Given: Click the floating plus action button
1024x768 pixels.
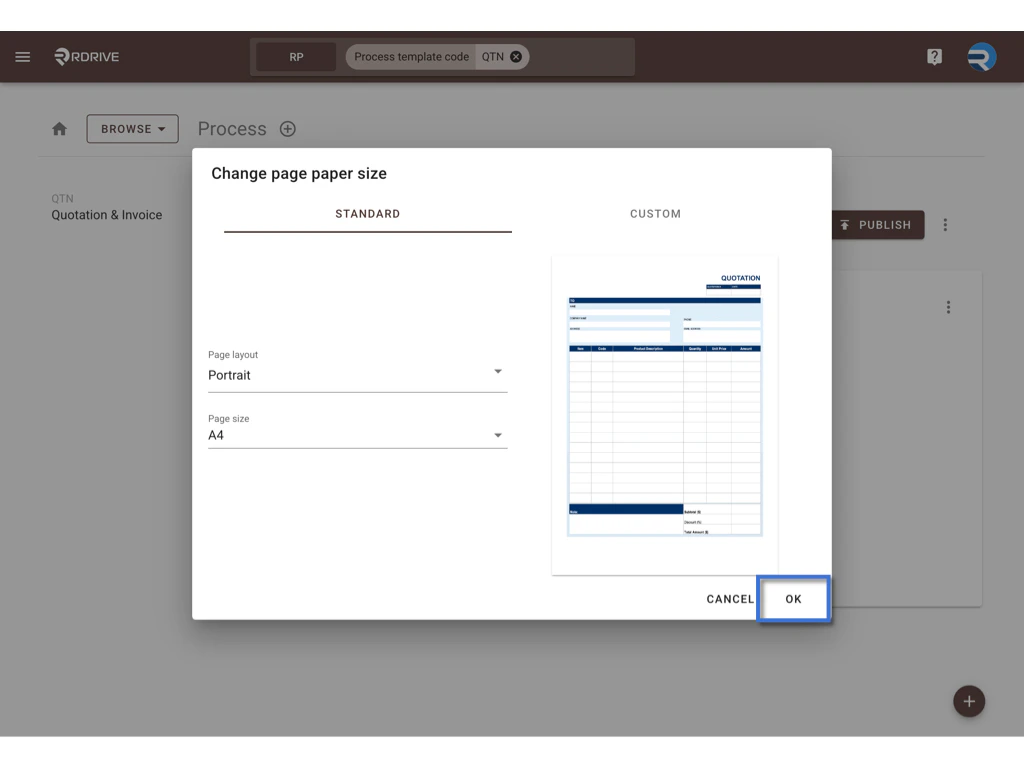Looking at the screenshot, I should [968, 701].
